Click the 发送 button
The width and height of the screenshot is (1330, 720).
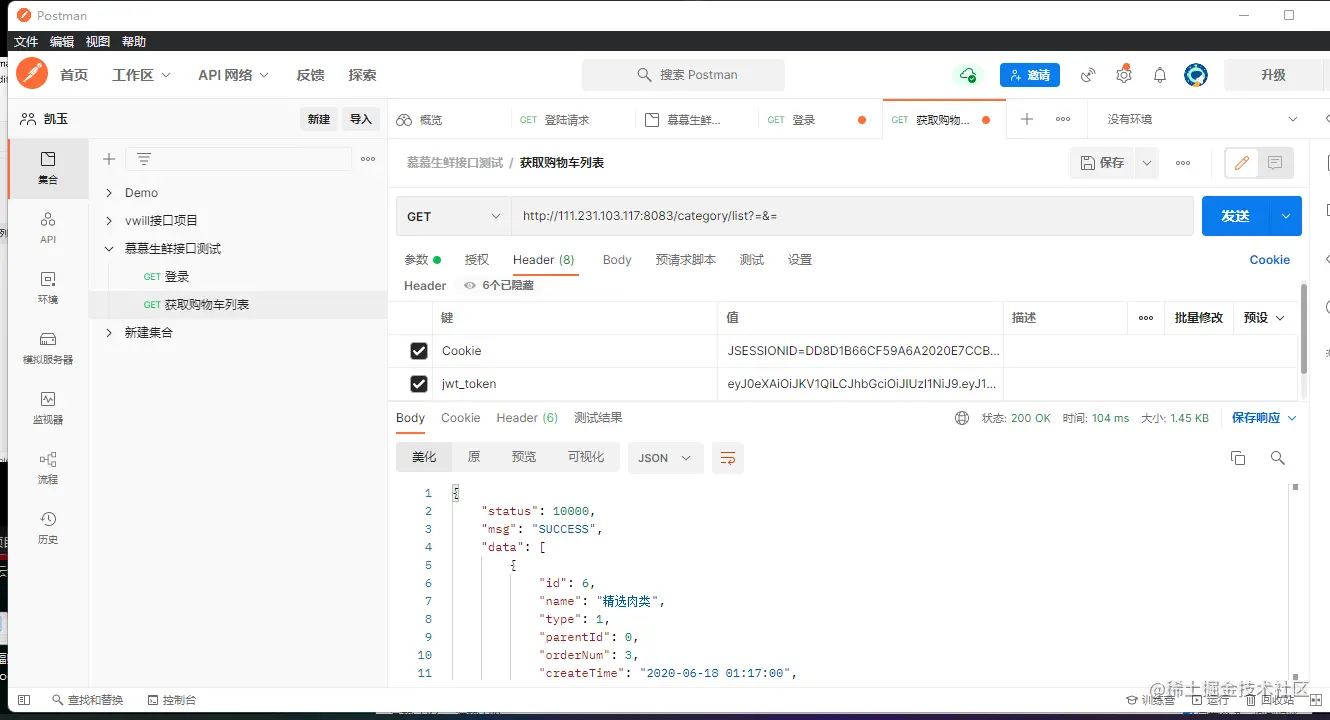1236,216
